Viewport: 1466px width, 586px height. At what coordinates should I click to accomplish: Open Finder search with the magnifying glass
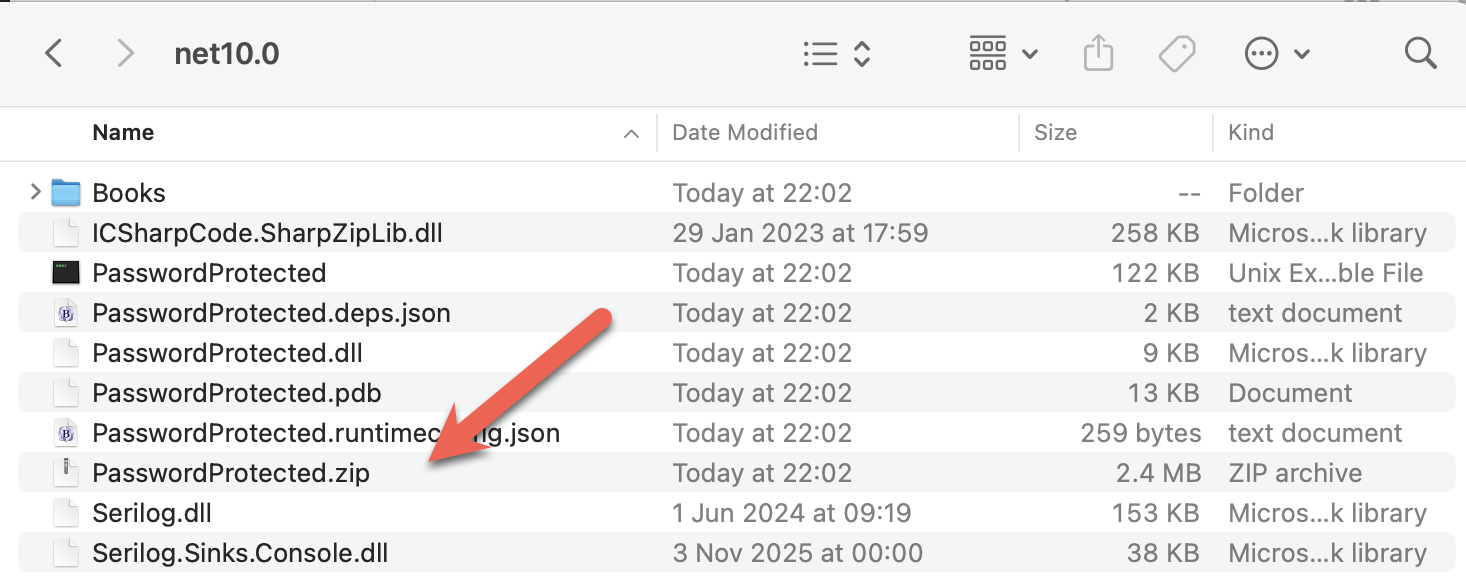[1420, 53]
